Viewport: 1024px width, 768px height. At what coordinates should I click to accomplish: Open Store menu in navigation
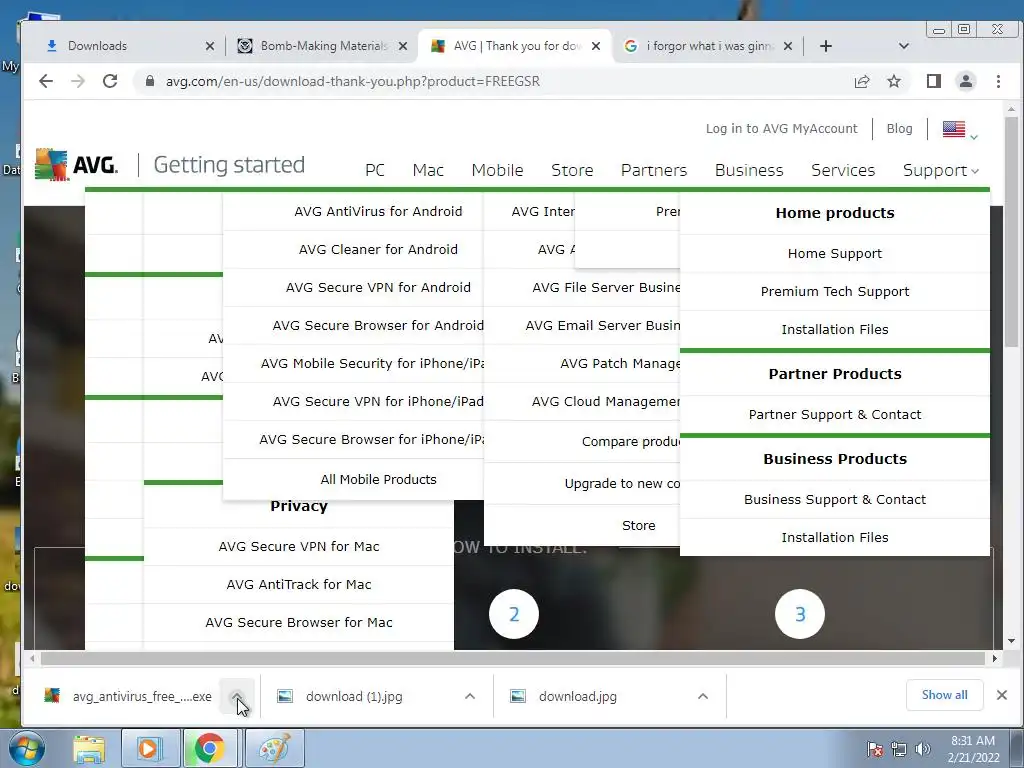(x=572, y=170)
